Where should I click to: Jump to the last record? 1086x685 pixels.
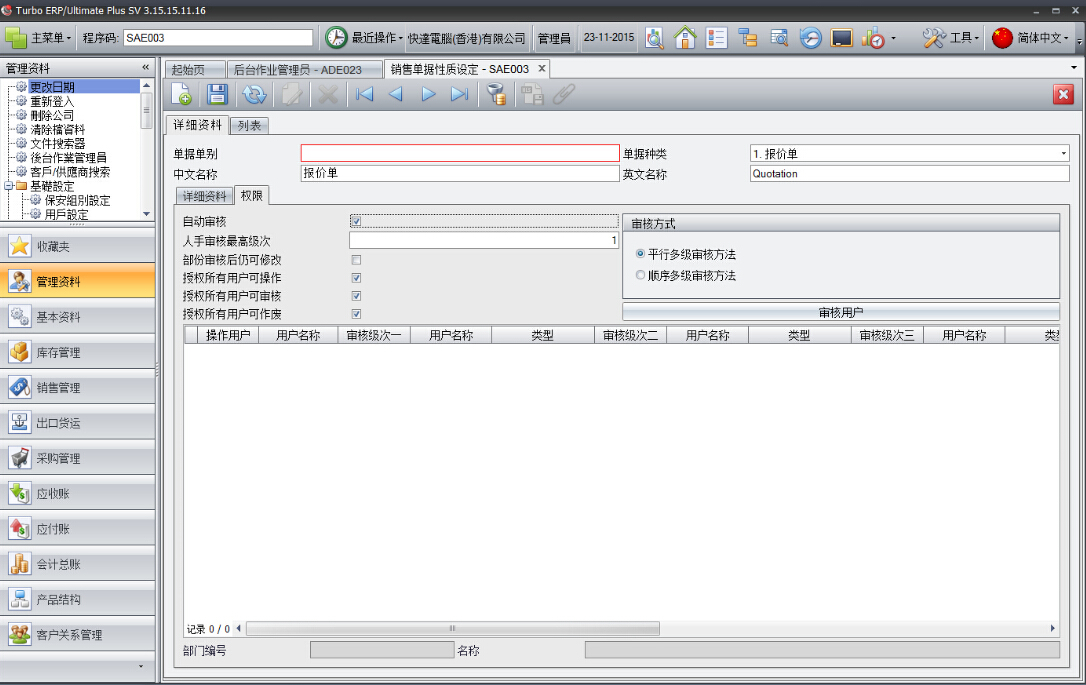(460, 94)
